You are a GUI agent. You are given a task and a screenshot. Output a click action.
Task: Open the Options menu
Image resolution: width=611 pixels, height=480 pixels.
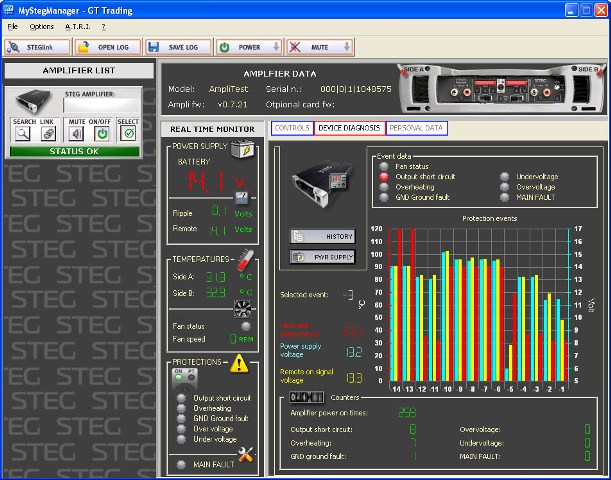point(42,25)
